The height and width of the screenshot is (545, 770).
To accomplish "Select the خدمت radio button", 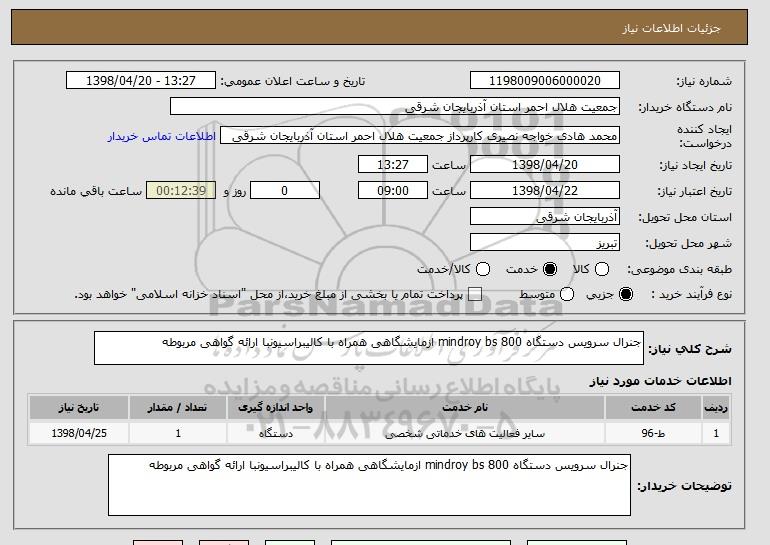I will click(550, 269).
